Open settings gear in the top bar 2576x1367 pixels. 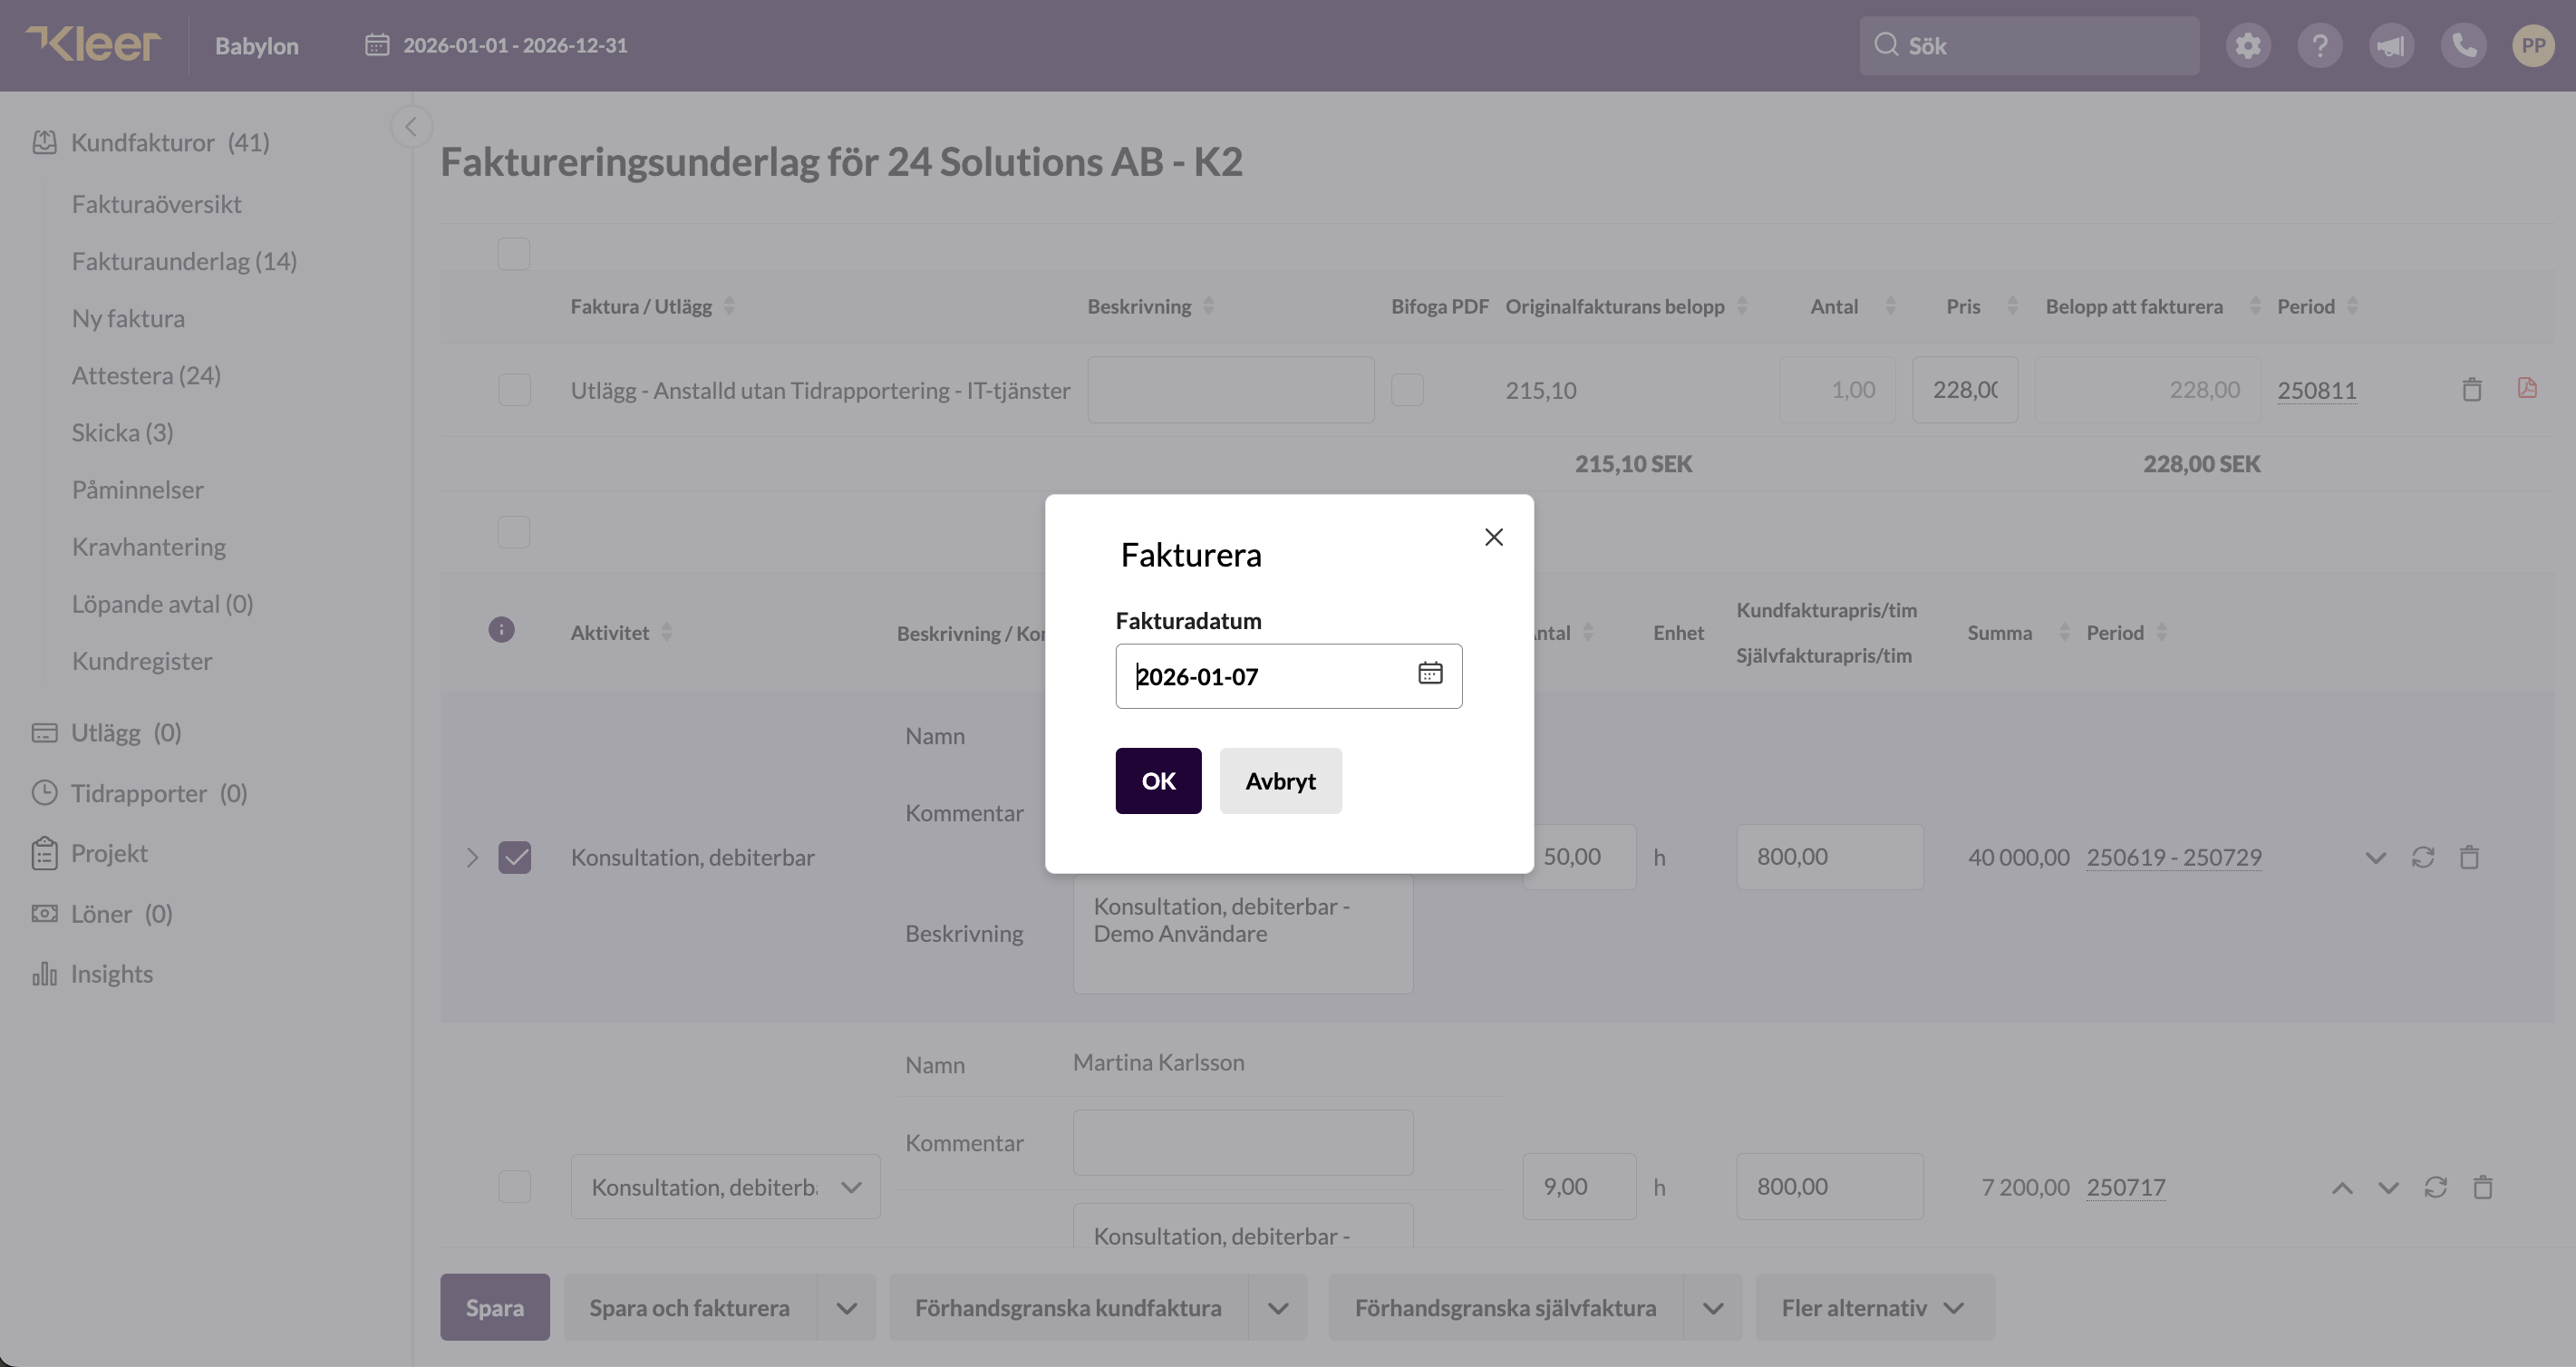coord(2248,46)
